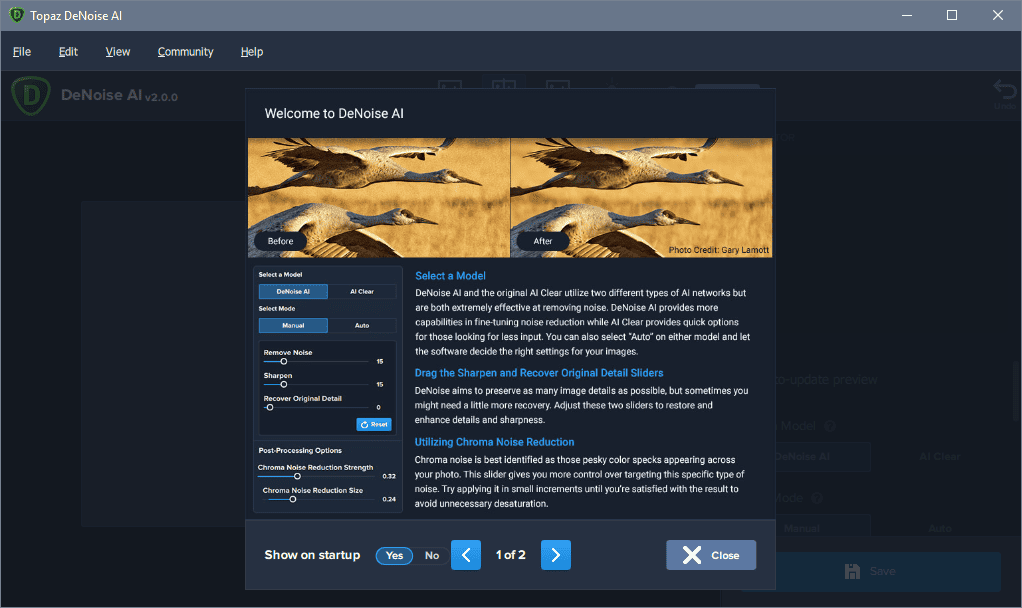Click the X icon on the Close button
The width and height of the screenshot is (1022, 608).
(692, 555)
